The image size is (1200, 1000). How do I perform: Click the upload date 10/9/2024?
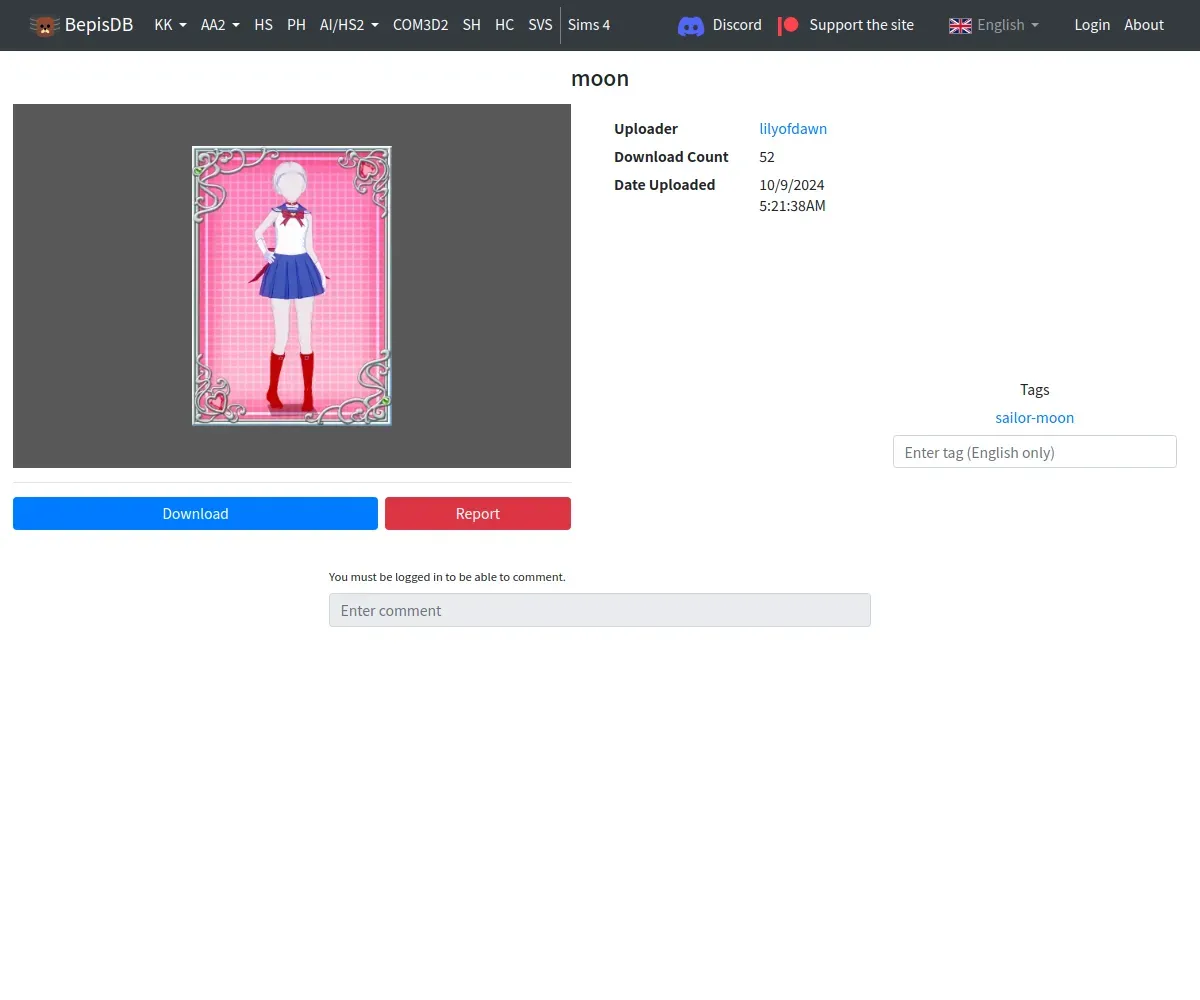pos(792,185)
